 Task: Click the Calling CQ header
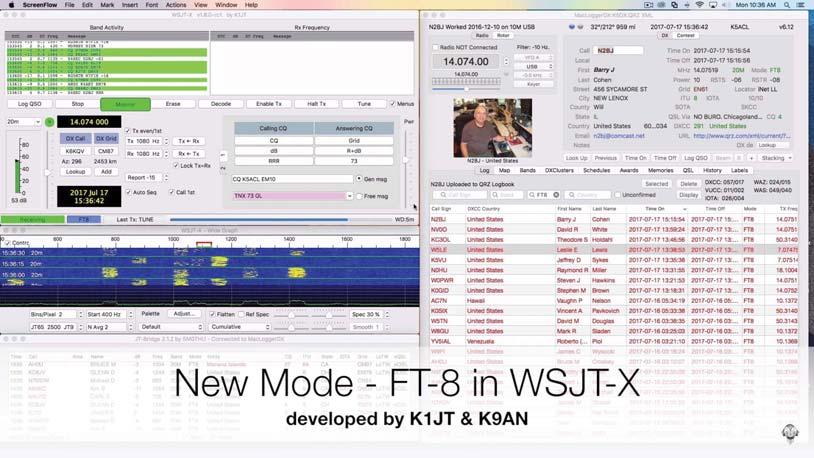(x=274, y=128)
